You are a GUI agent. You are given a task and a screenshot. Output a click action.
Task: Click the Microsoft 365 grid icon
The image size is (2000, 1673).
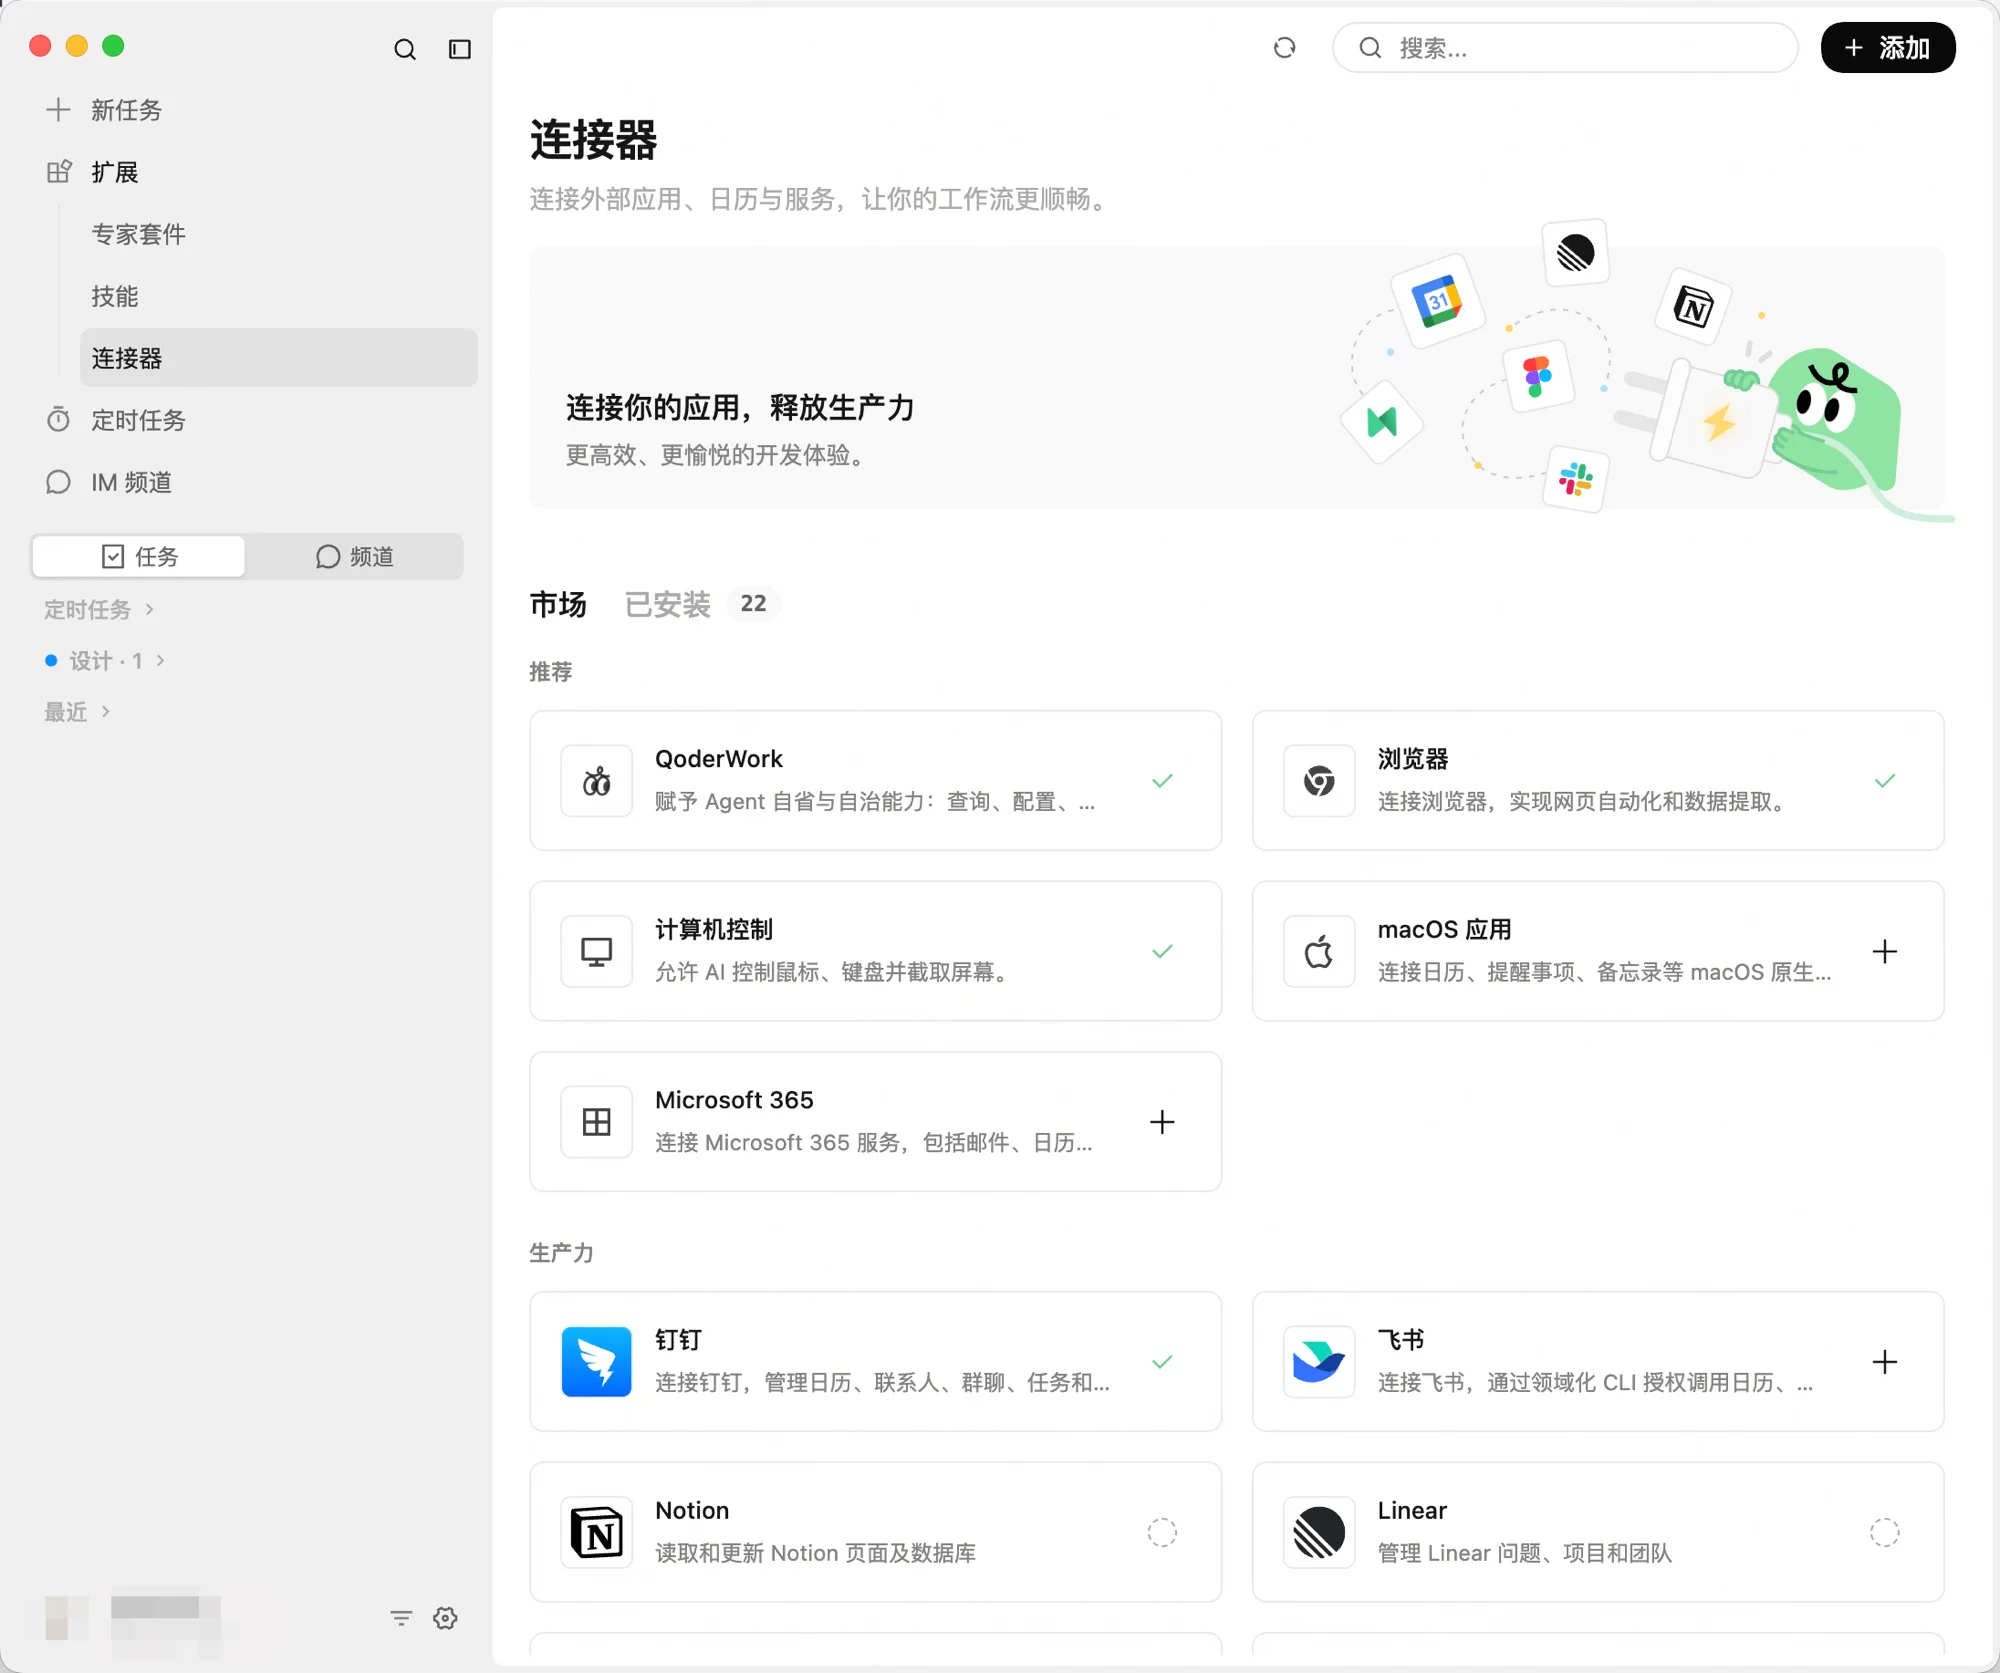(x=596, y=1122)
